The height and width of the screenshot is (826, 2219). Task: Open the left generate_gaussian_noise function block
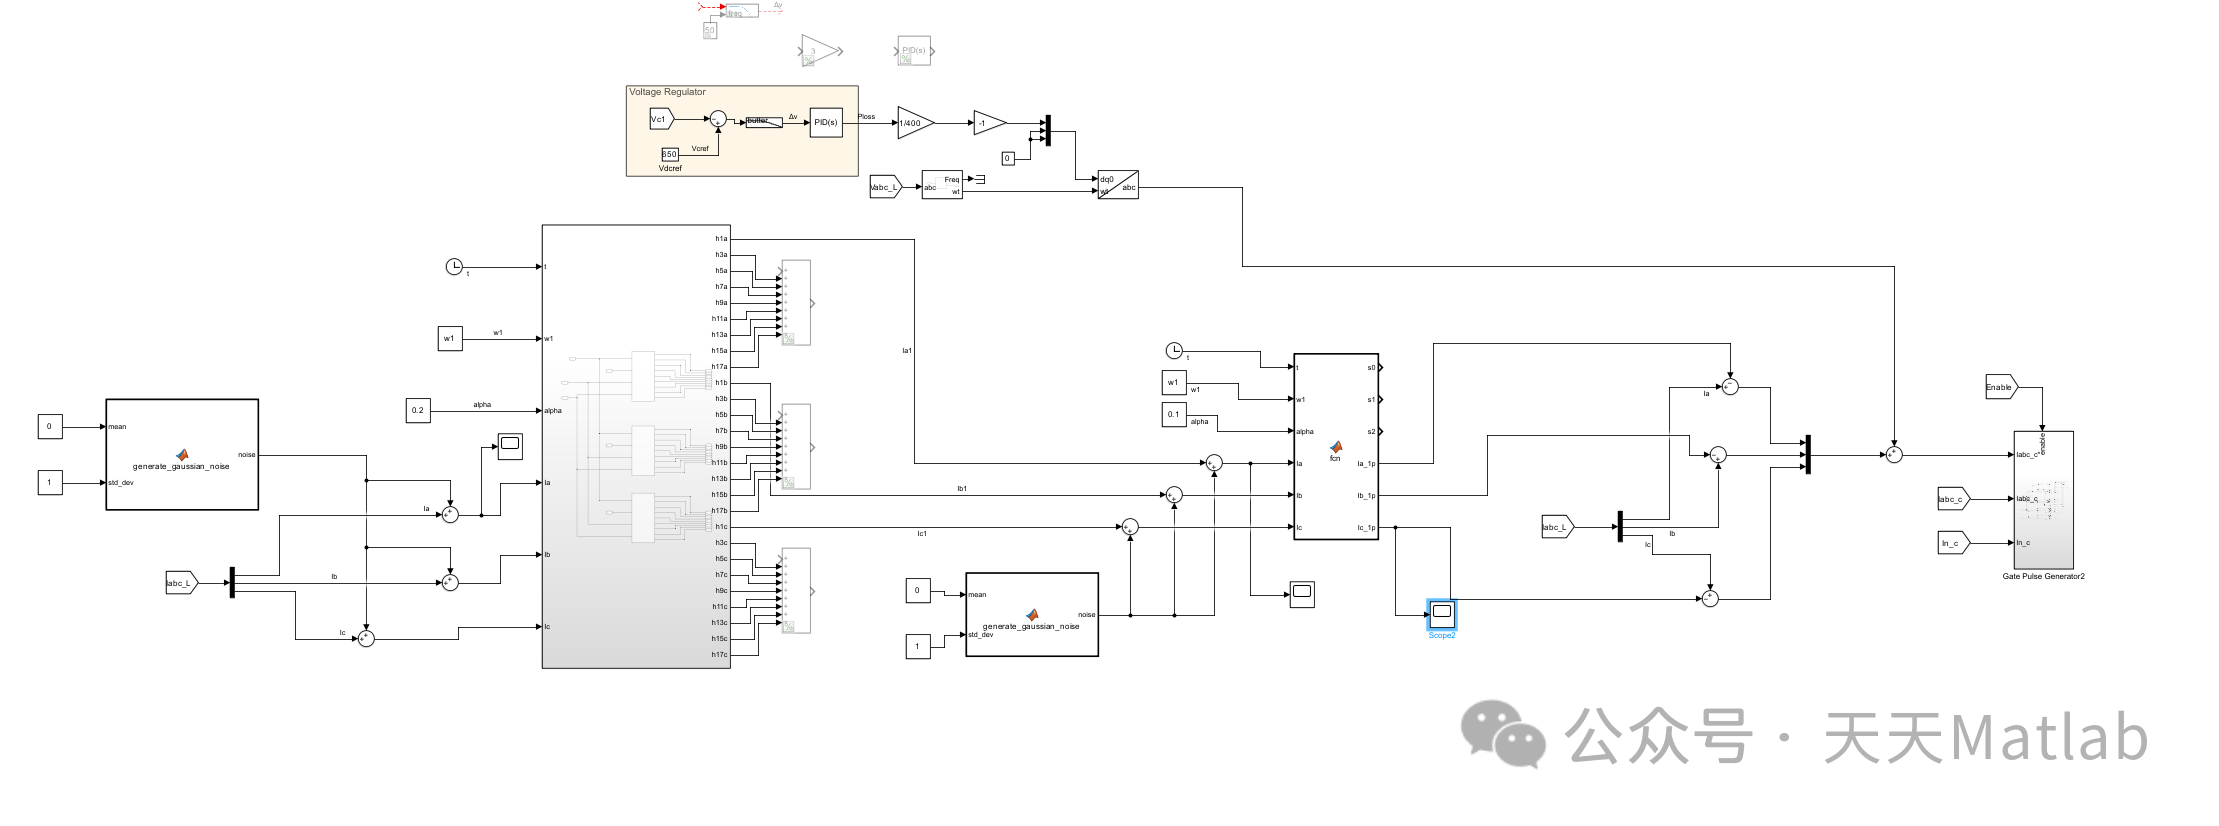(x=182, y=455)
